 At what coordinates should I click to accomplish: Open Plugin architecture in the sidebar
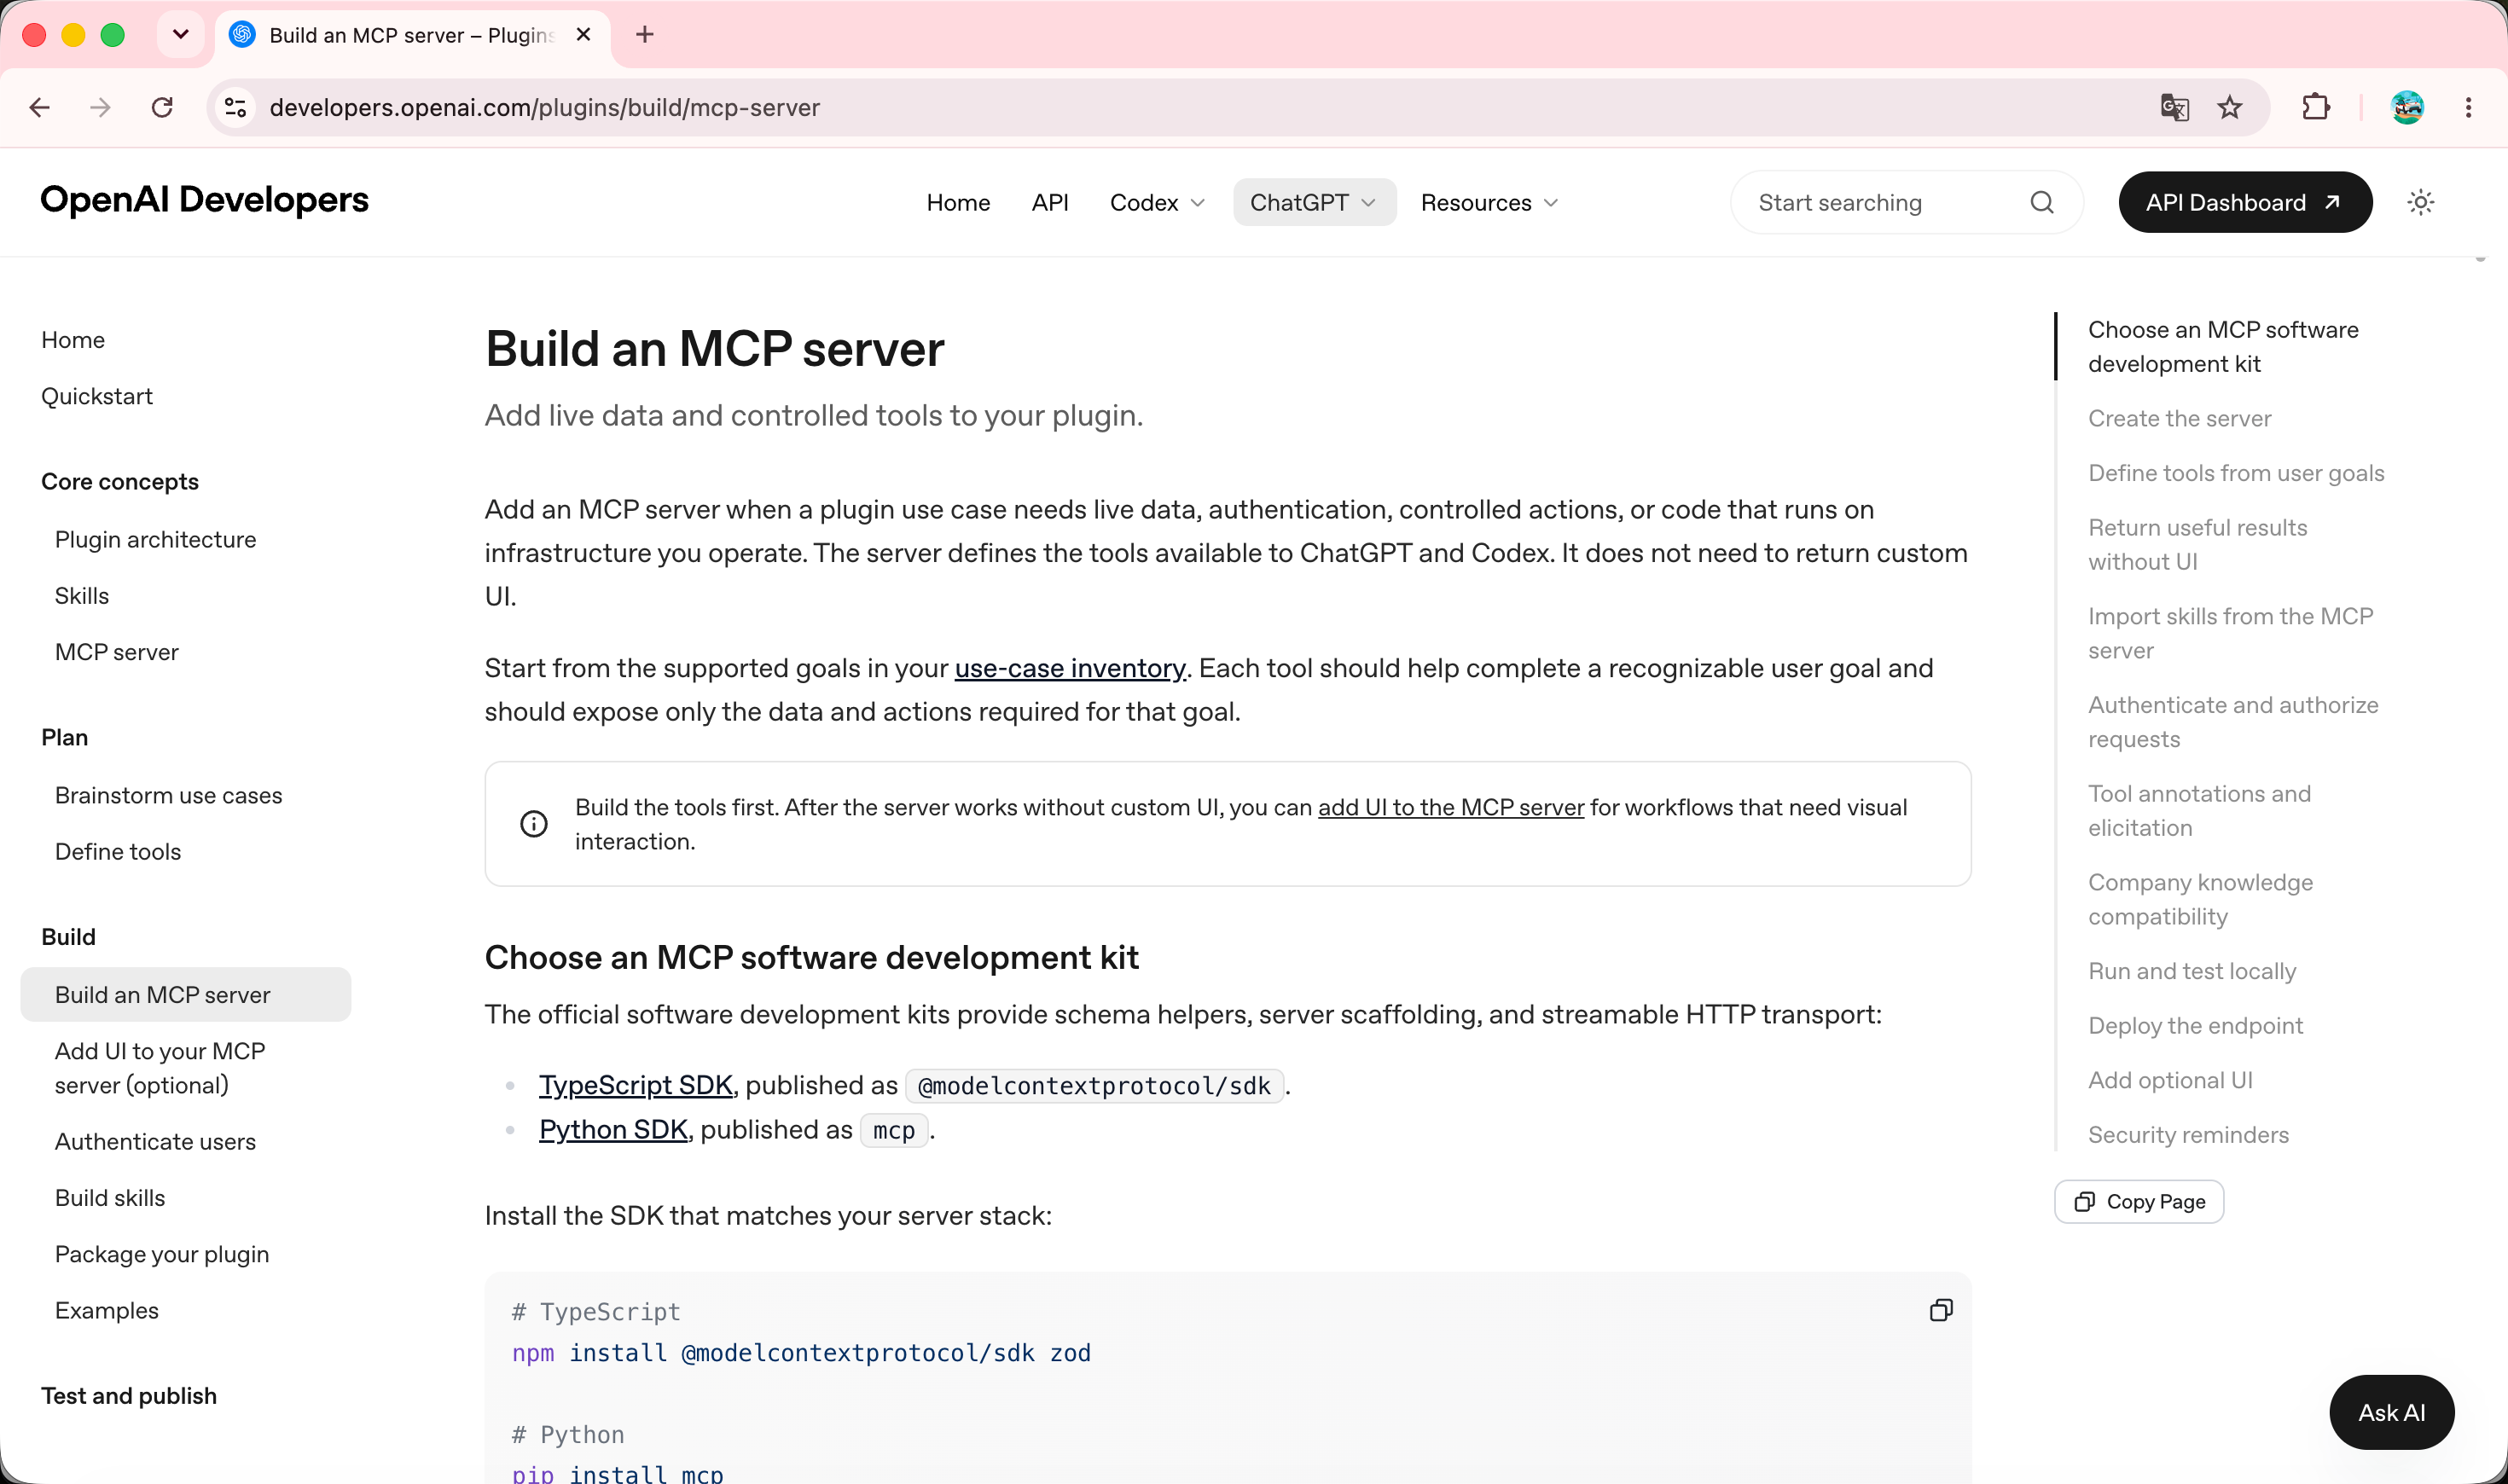click(156, 539)
